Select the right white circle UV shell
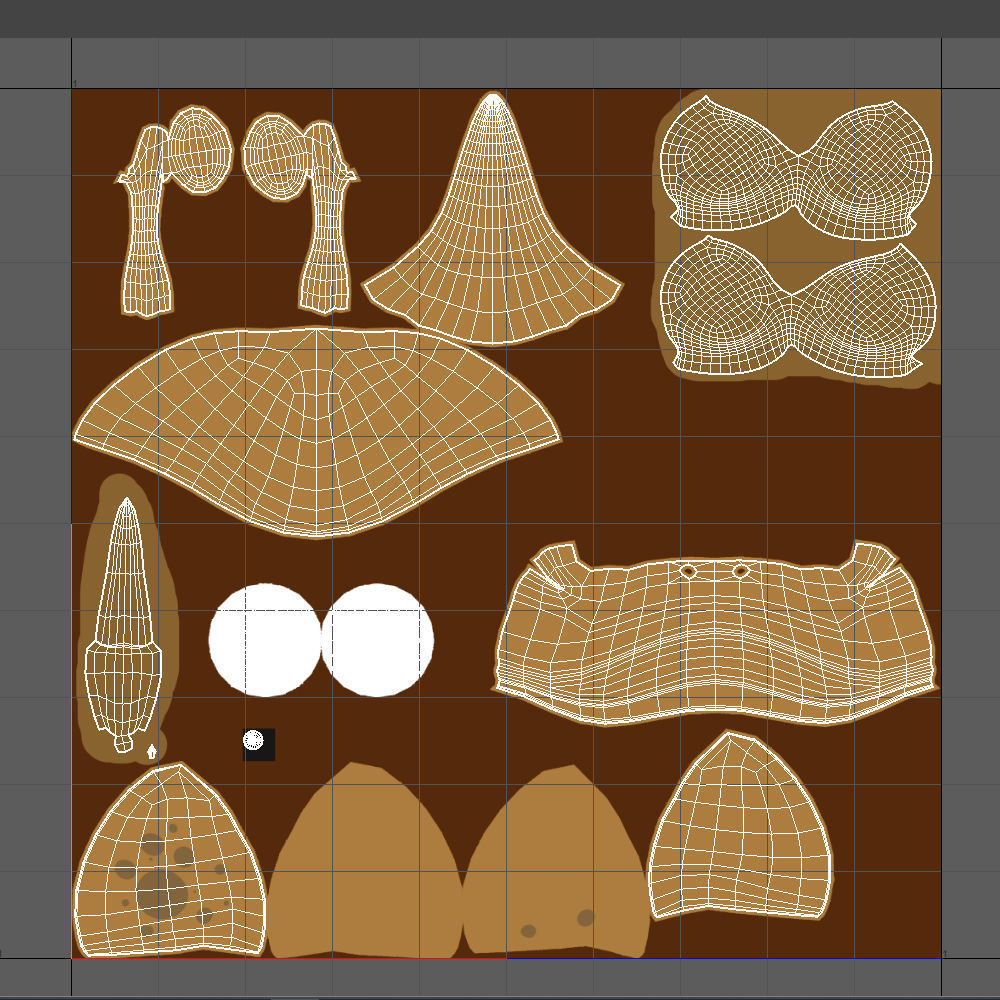Viewport: 1000px width, 1000px height. pyautogui.click(x=378, y=640)
